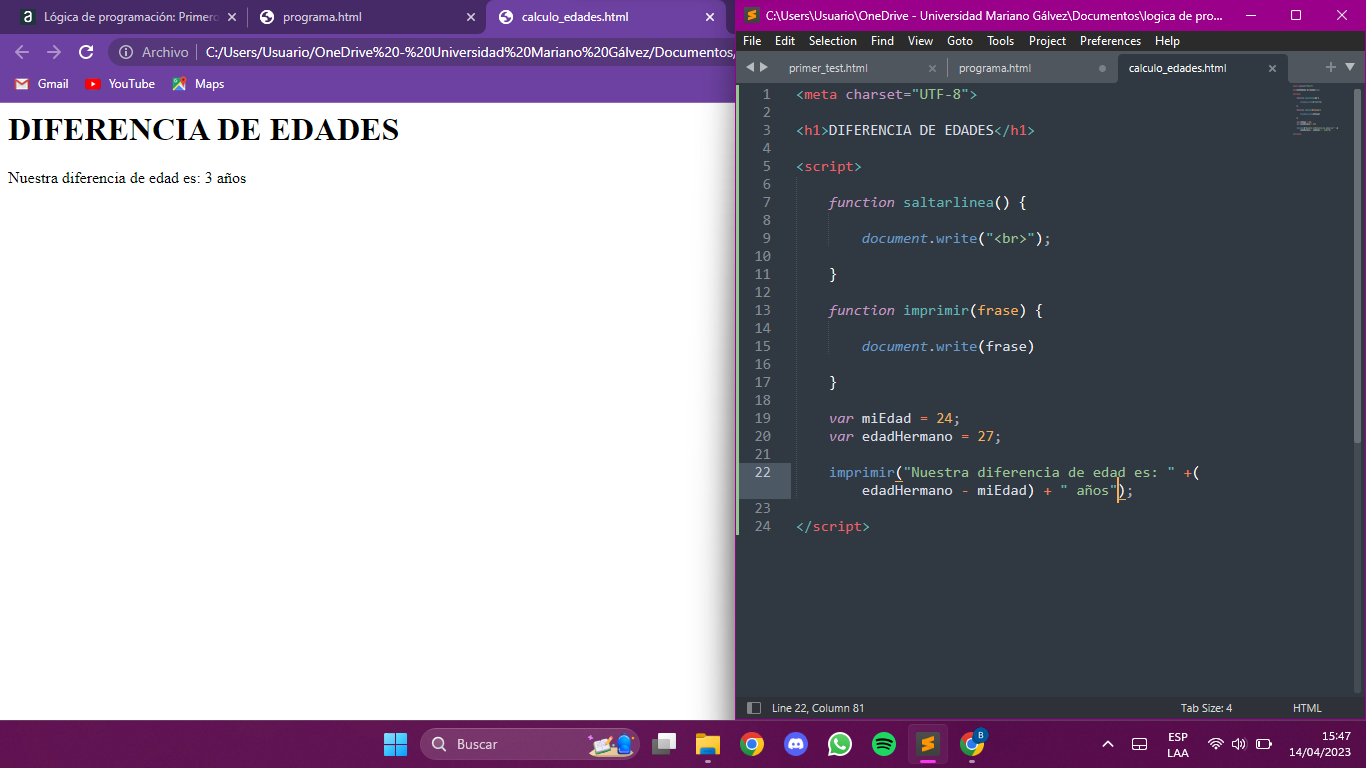The height and width of the screenshot is (768, 1366).
Task: Open the Project menu
Action: coord(1047,41)
